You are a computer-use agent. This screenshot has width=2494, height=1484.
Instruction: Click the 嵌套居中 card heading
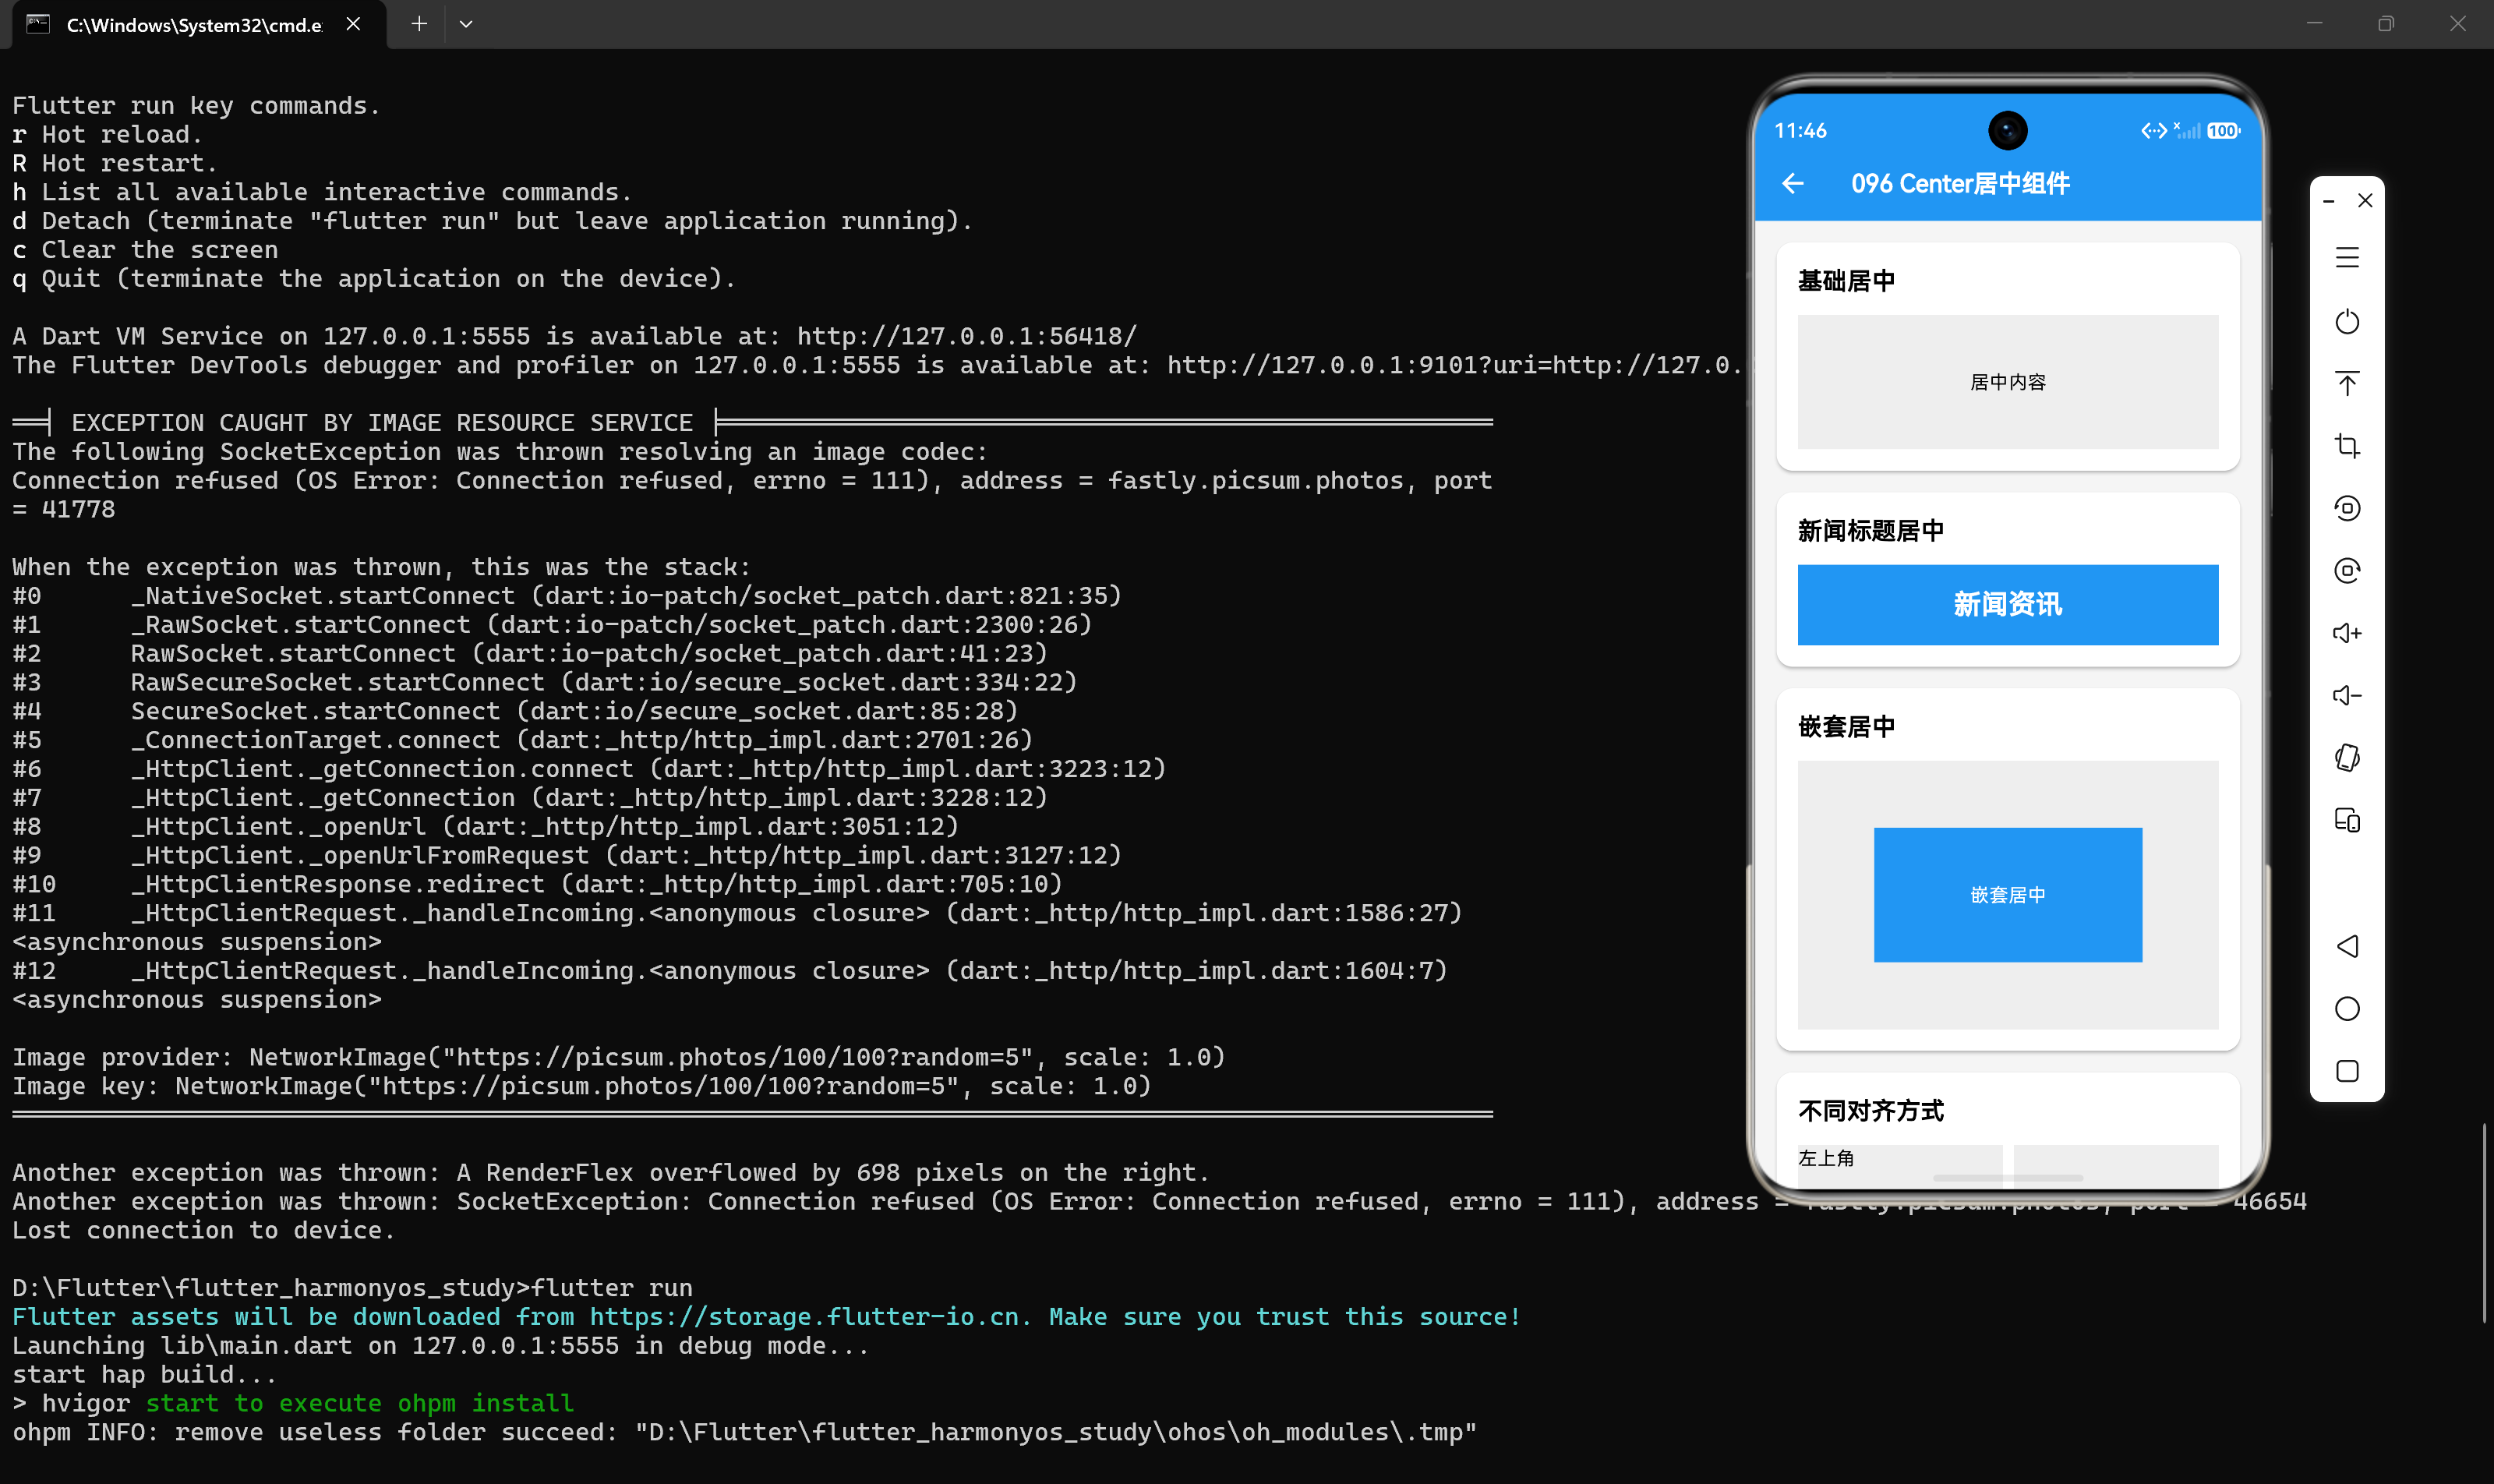click(1846, 727)
